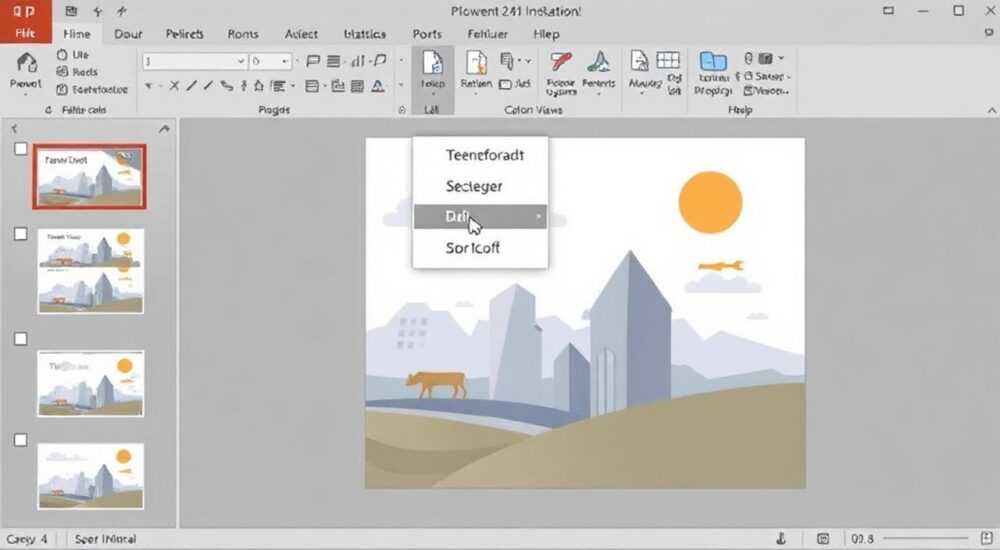Check the checkbox beside first slide thumbnail
Image resolution: width=1000 pixels, height=550 pixels.
[x=21, y=149]
